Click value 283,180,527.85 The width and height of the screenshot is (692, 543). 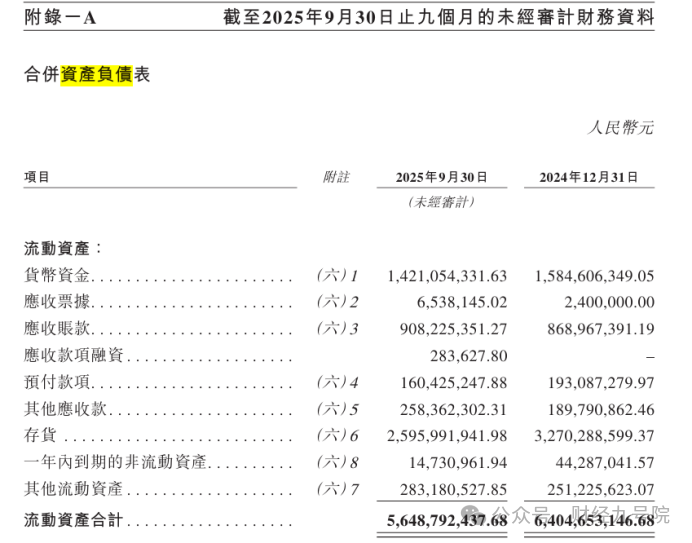(454, 490)
